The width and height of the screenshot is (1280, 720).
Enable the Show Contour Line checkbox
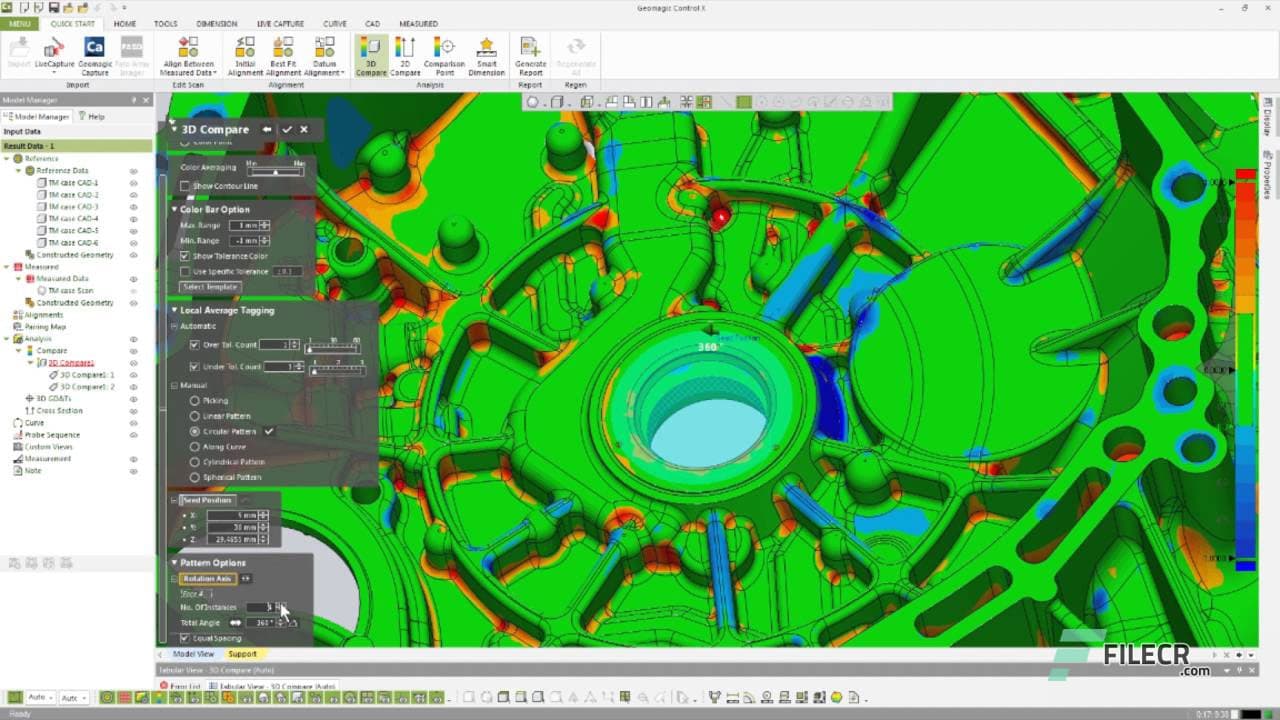pyautogui.click(x=186, y=185)
